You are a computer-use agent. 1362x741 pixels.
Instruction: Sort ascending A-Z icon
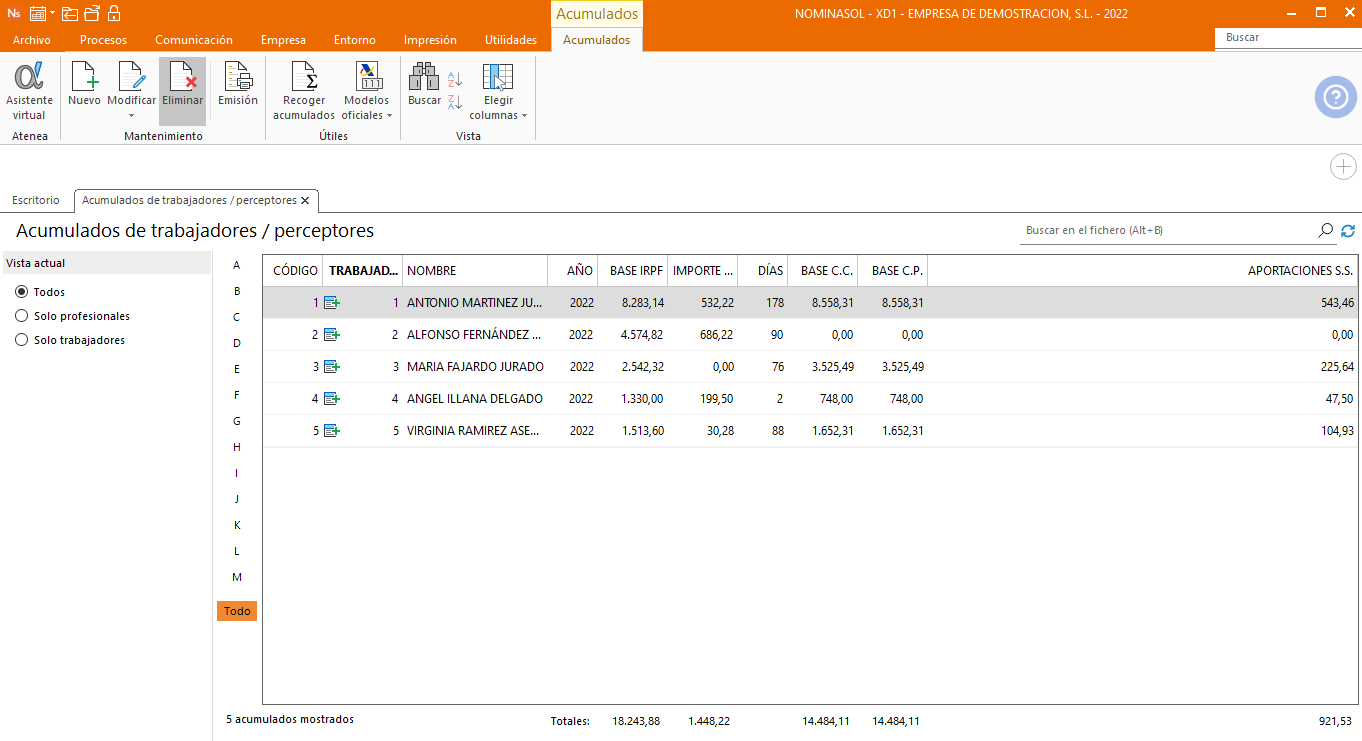[455, 79]
